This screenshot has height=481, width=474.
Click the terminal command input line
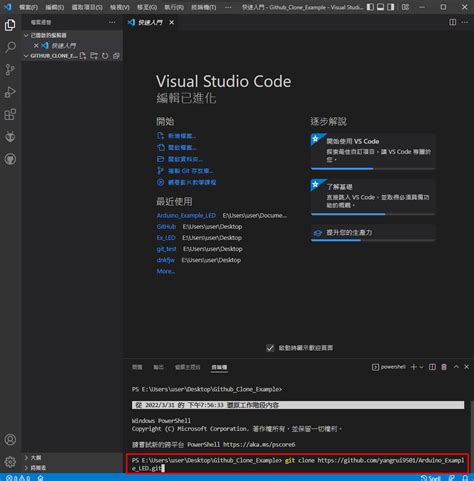click(298, 464)
